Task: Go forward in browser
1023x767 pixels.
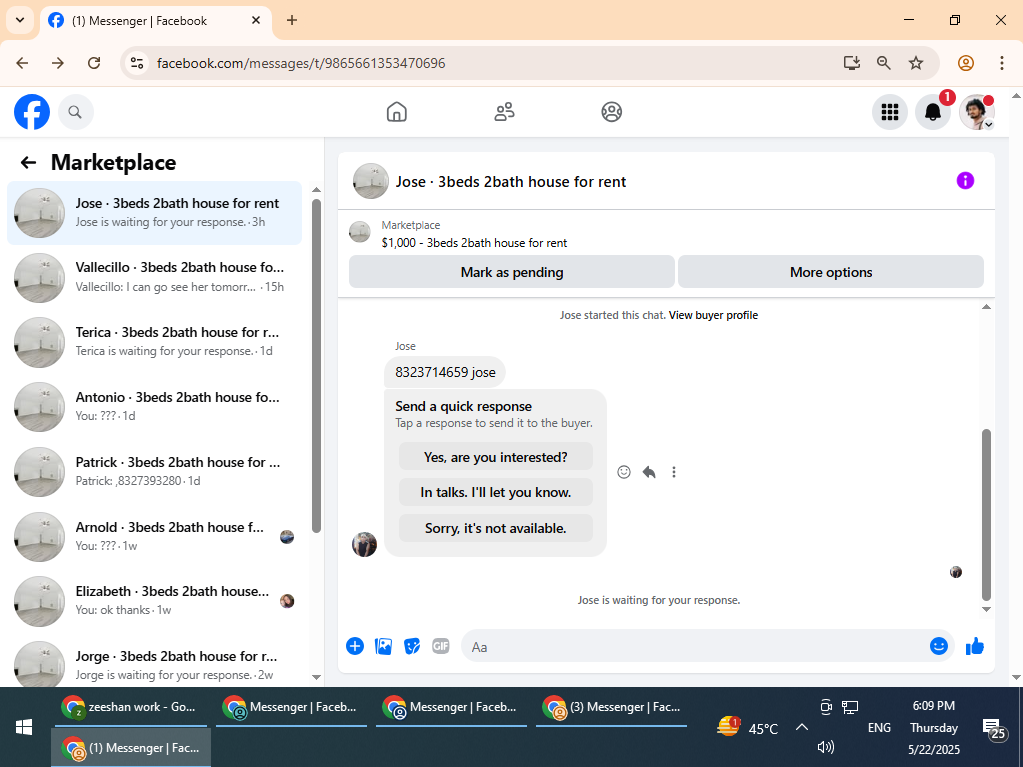Action: point(58,63)
